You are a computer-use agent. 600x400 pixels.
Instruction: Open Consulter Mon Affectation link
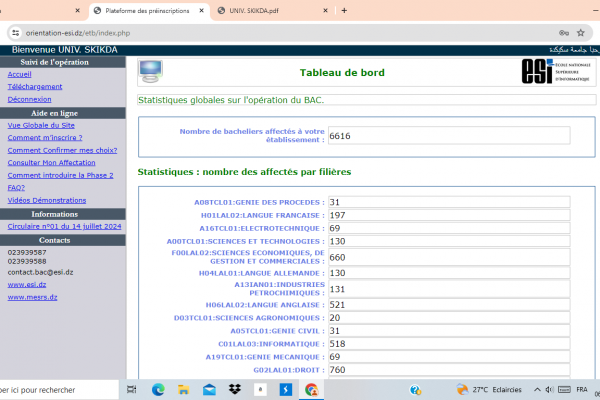click(51, 163)
